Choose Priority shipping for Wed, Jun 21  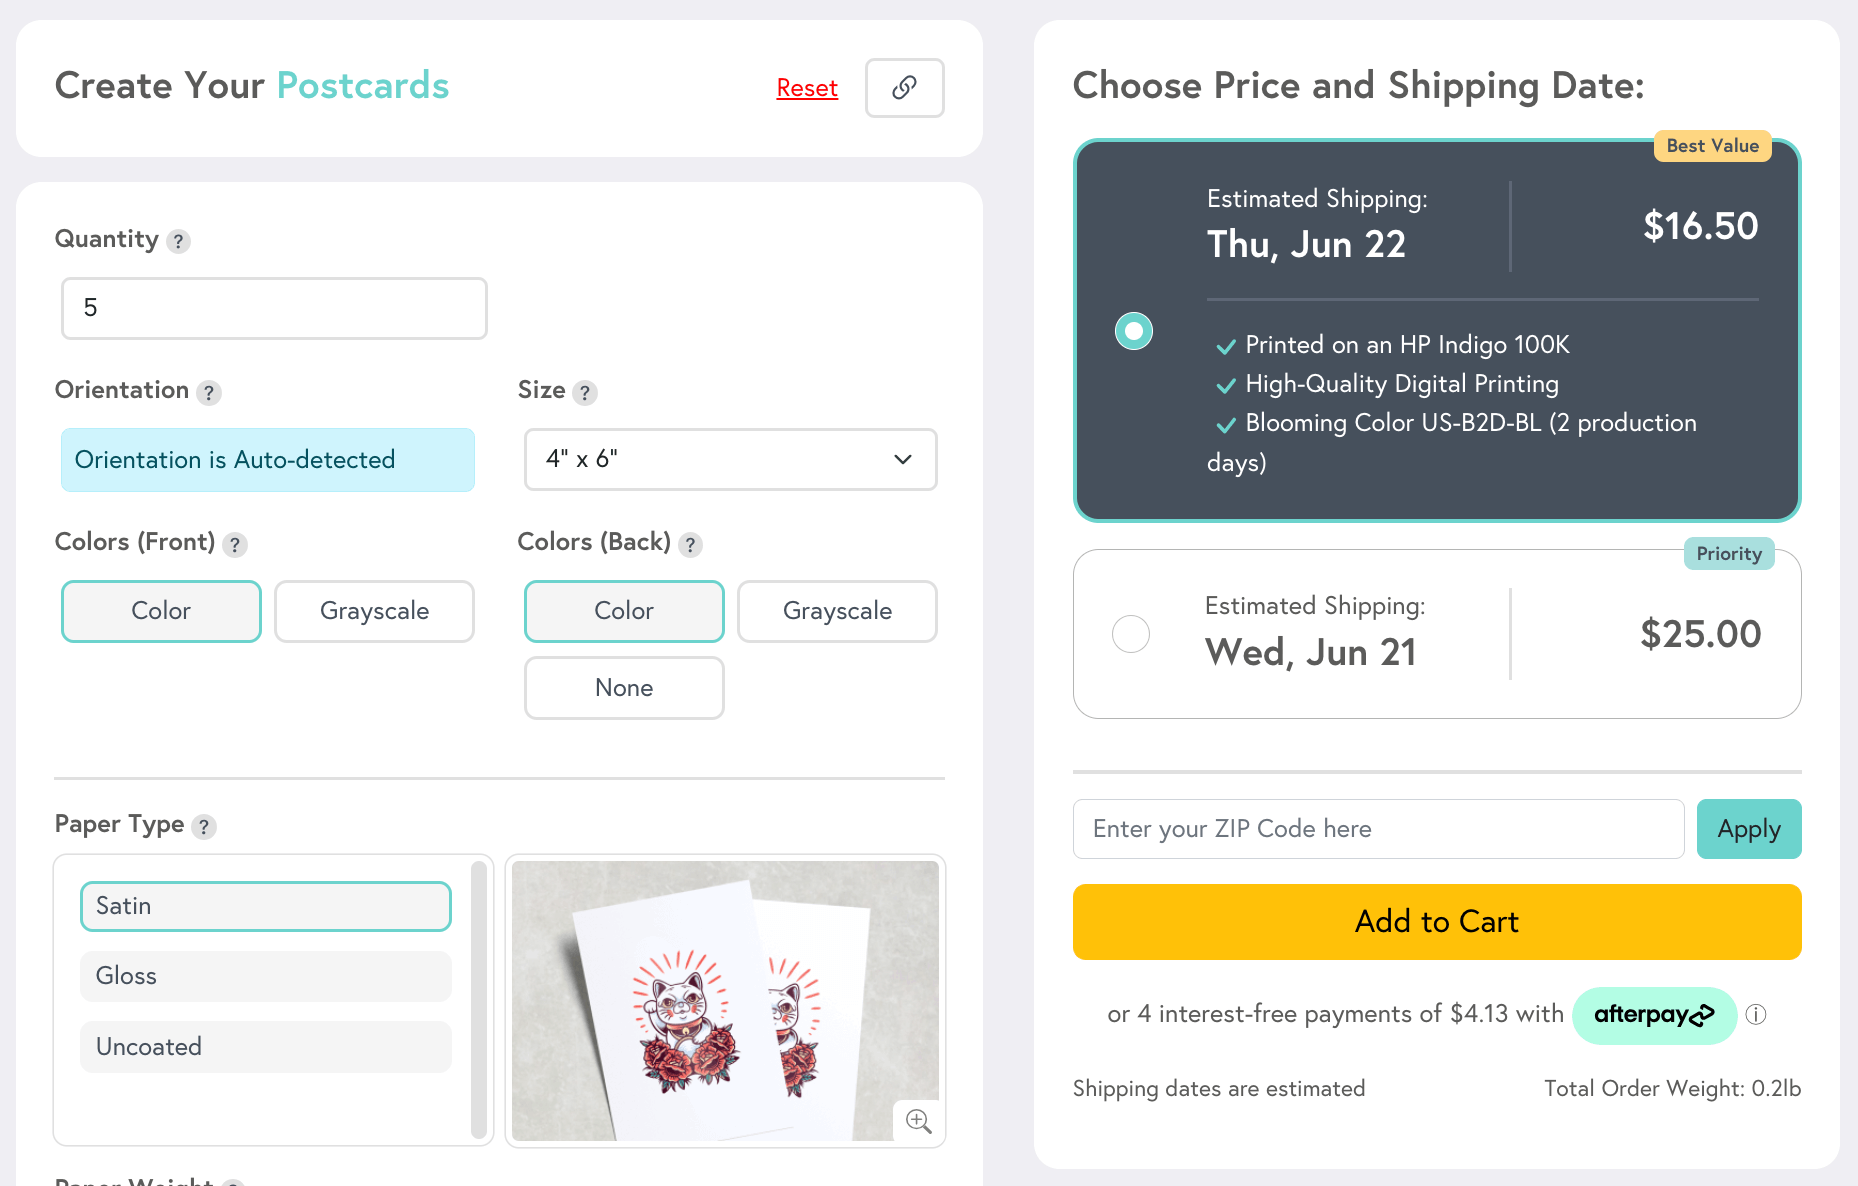coord(1131,634)
